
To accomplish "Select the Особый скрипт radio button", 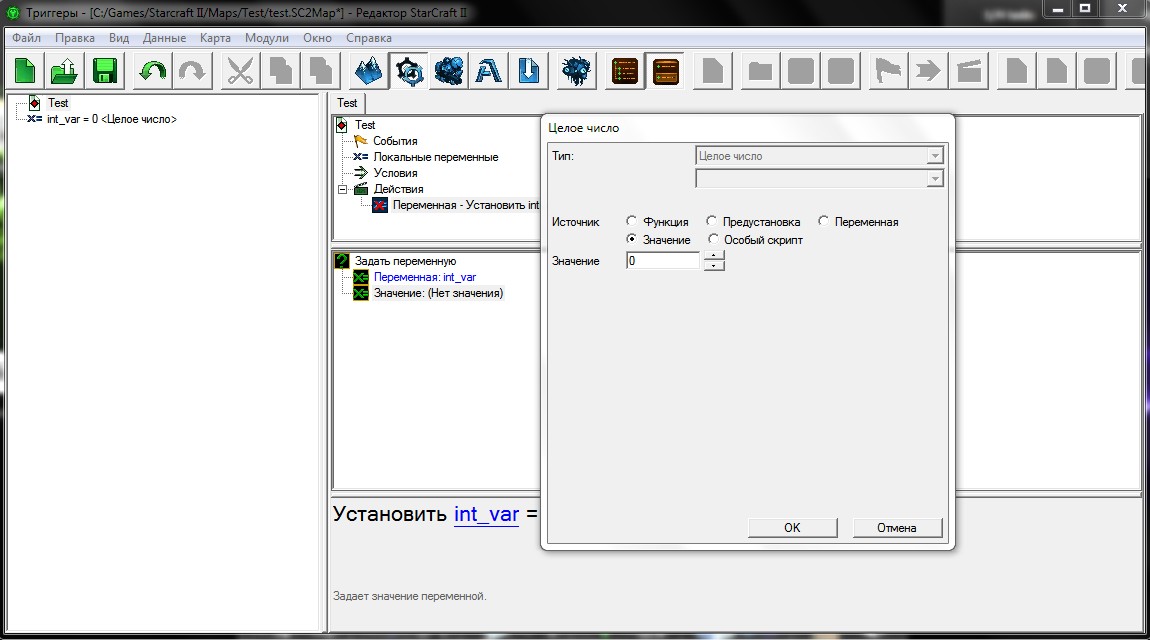I will (x=713, y=239).
